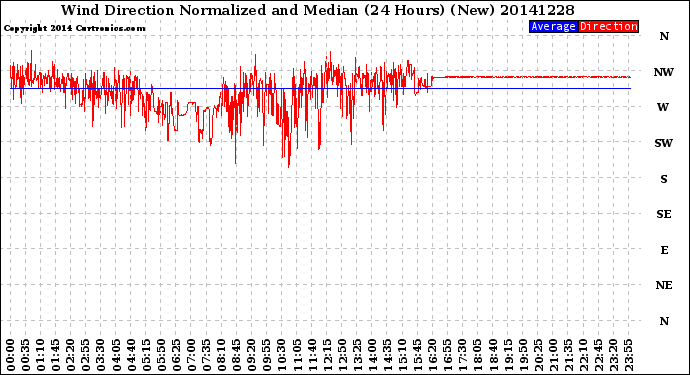Select the W axis label

(x=663, y=107)
